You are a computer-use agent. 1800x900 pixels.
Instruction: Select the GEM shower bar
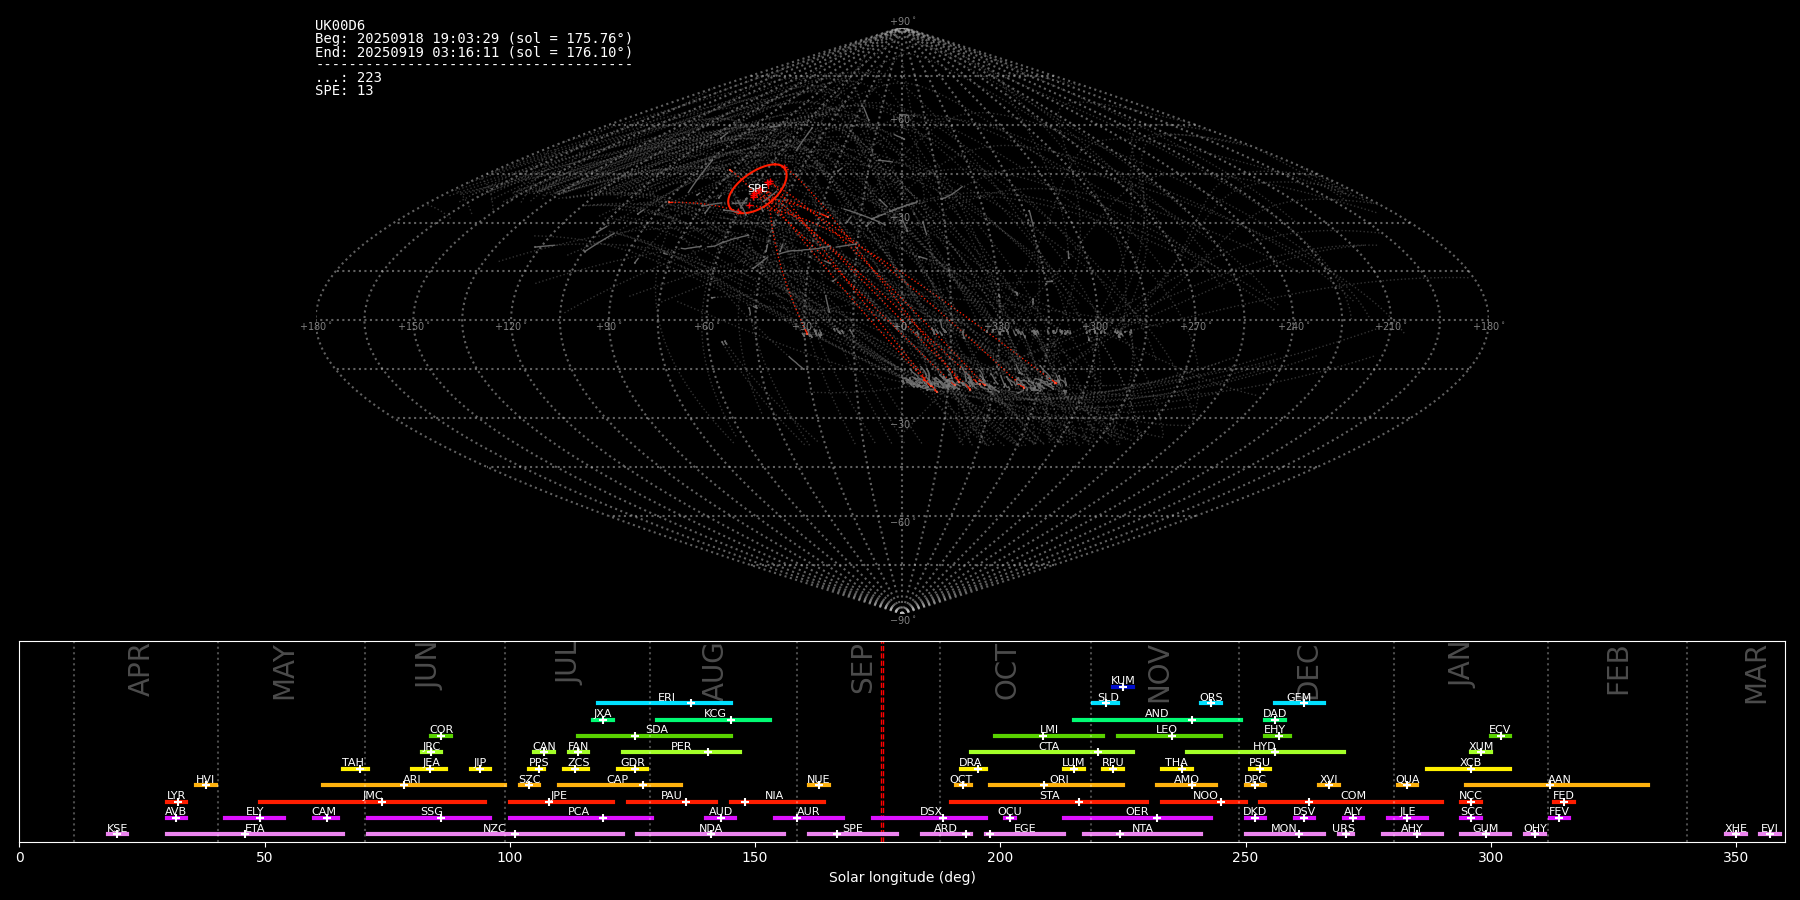point(1299,703)
